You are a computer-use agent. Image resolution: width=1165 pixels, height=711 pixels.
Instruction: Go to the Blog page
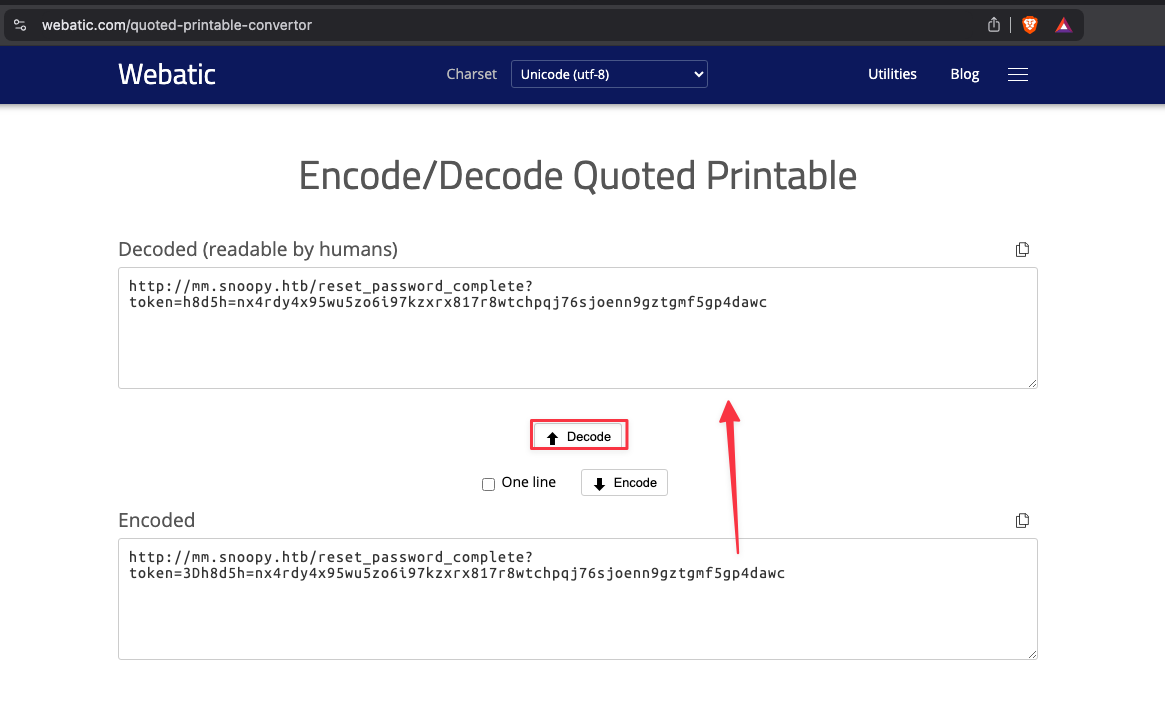[964, 74]
